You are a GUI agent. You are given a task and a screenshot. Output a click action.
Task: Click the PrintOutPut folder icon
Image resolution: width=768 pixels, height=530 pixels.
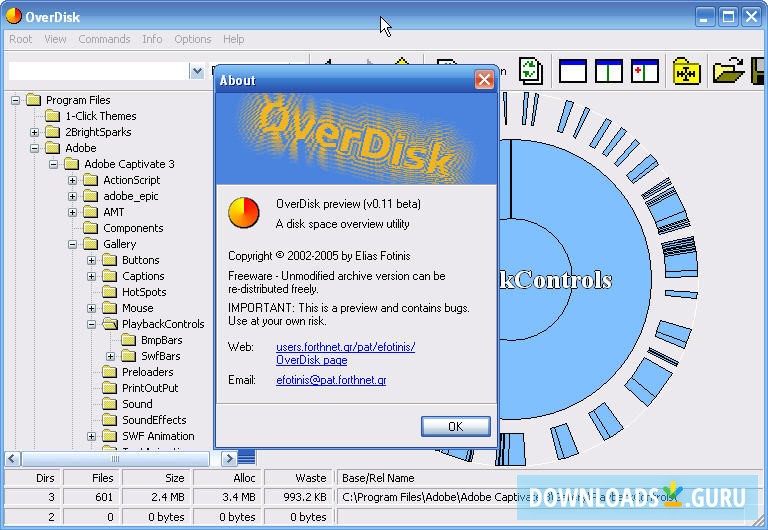click(110, 388)
